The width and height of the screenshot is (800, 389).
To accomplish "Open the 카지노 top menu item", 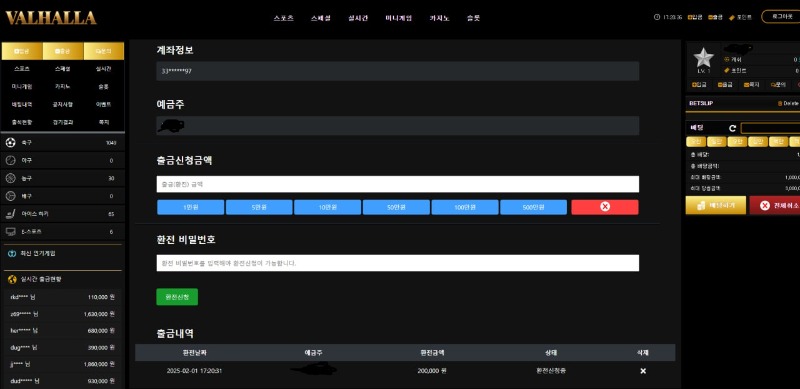I will pyautogui.click(x=439, y=18).
